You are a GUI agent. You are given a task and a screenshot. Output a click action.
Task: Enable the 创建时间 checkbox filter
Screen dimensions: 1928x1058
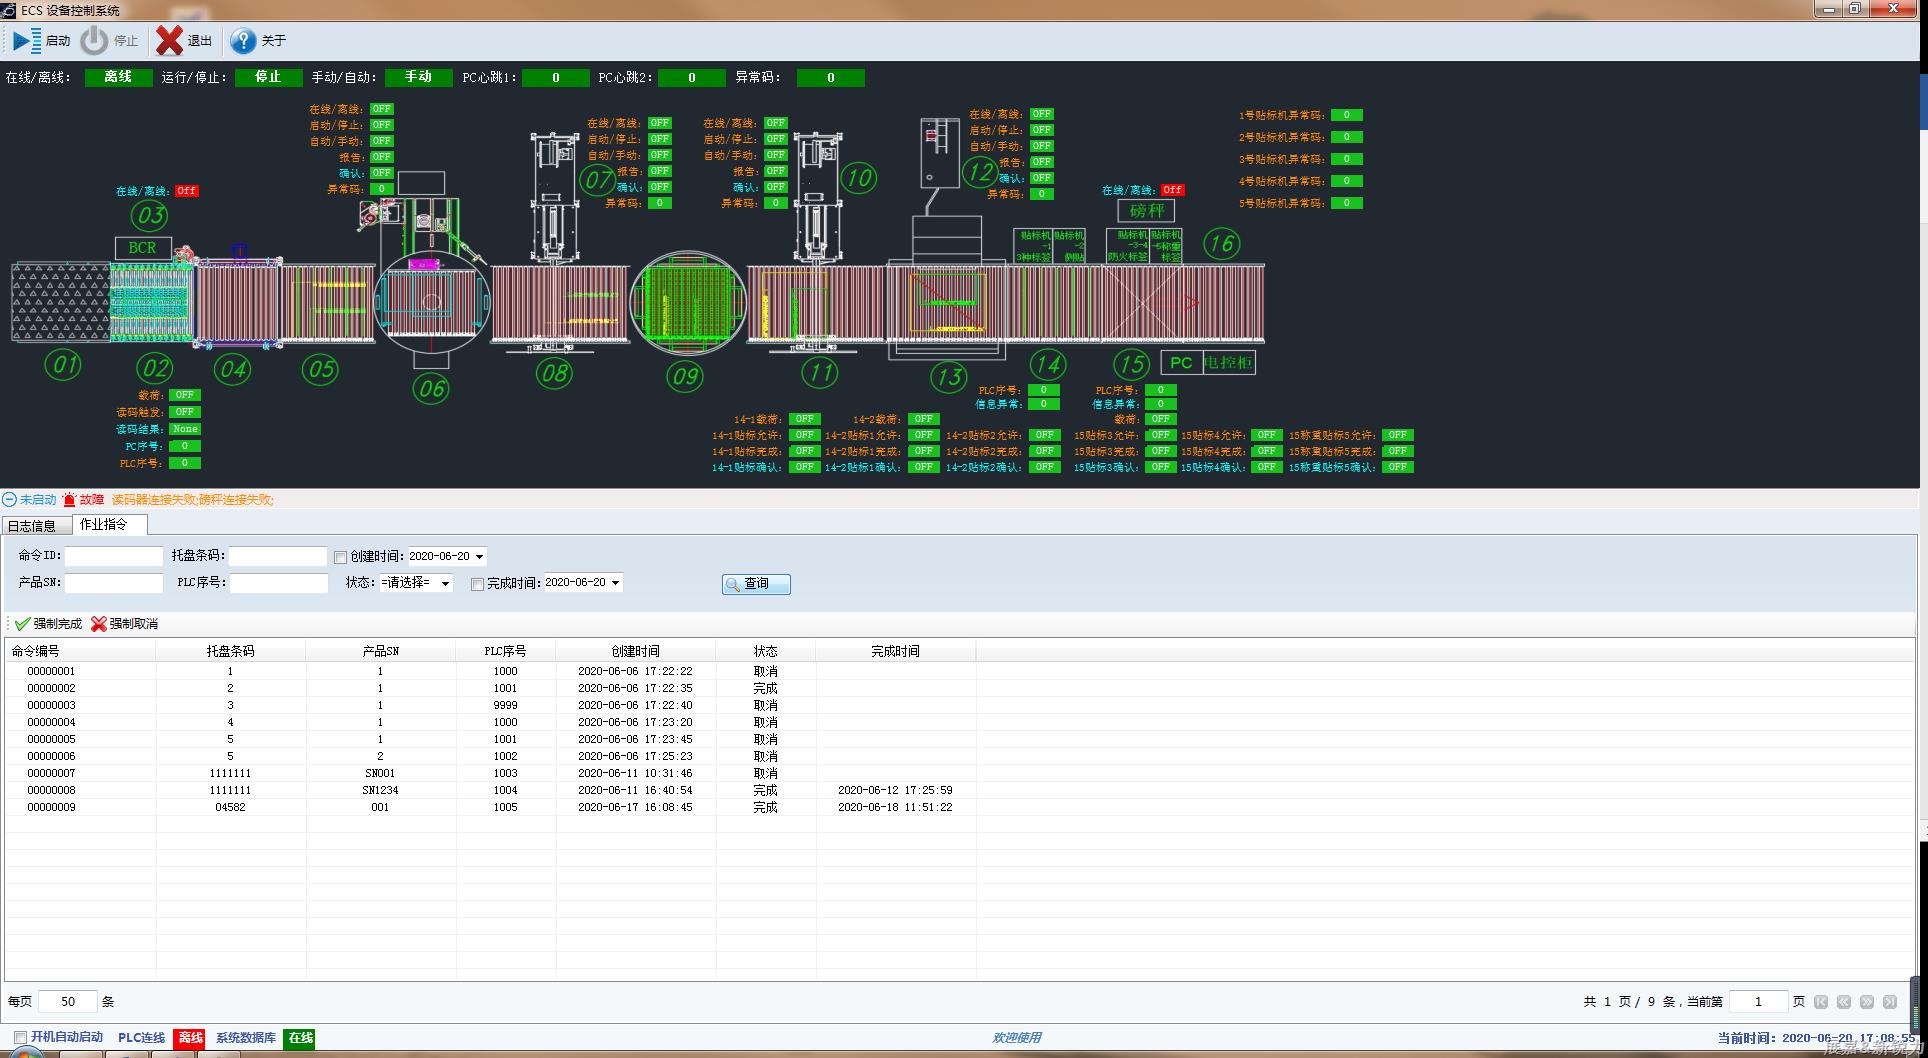pos(340,557)
